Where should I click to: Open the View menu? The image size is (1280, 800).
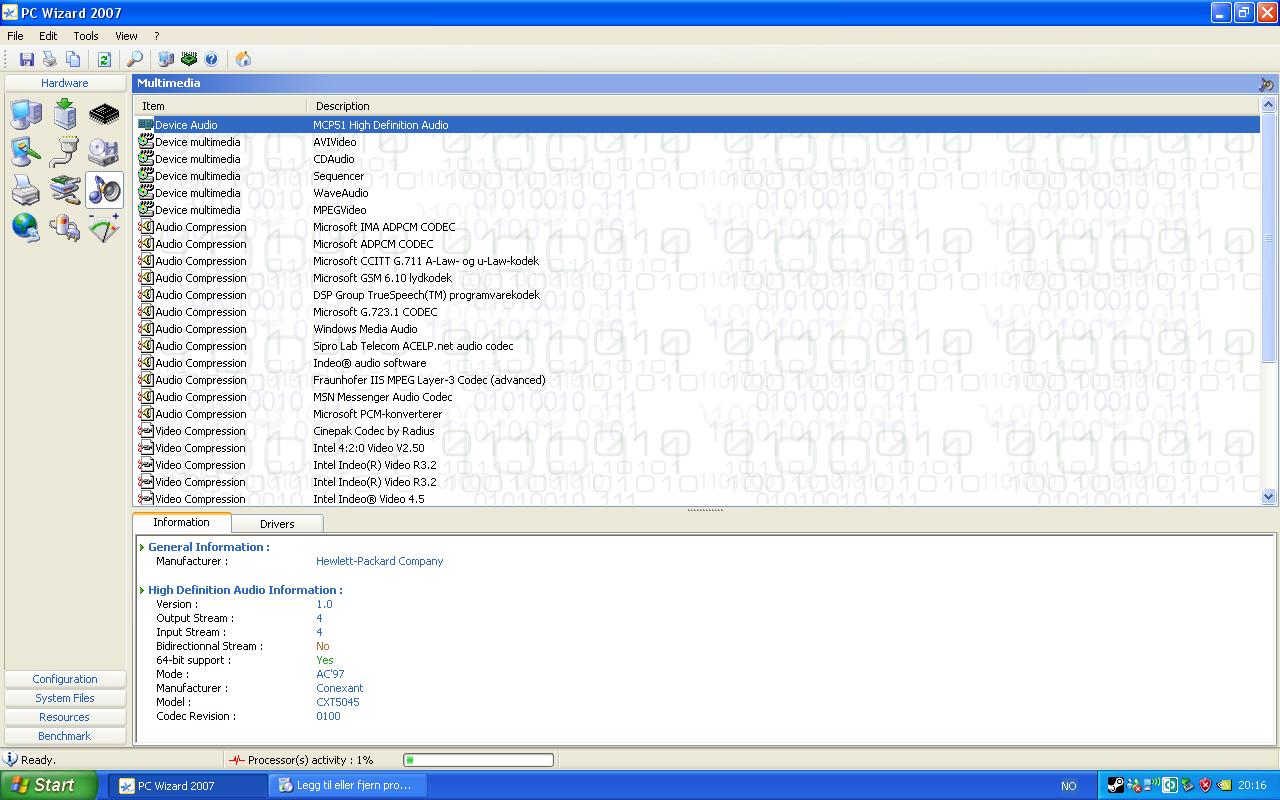(x=126, y=36)
